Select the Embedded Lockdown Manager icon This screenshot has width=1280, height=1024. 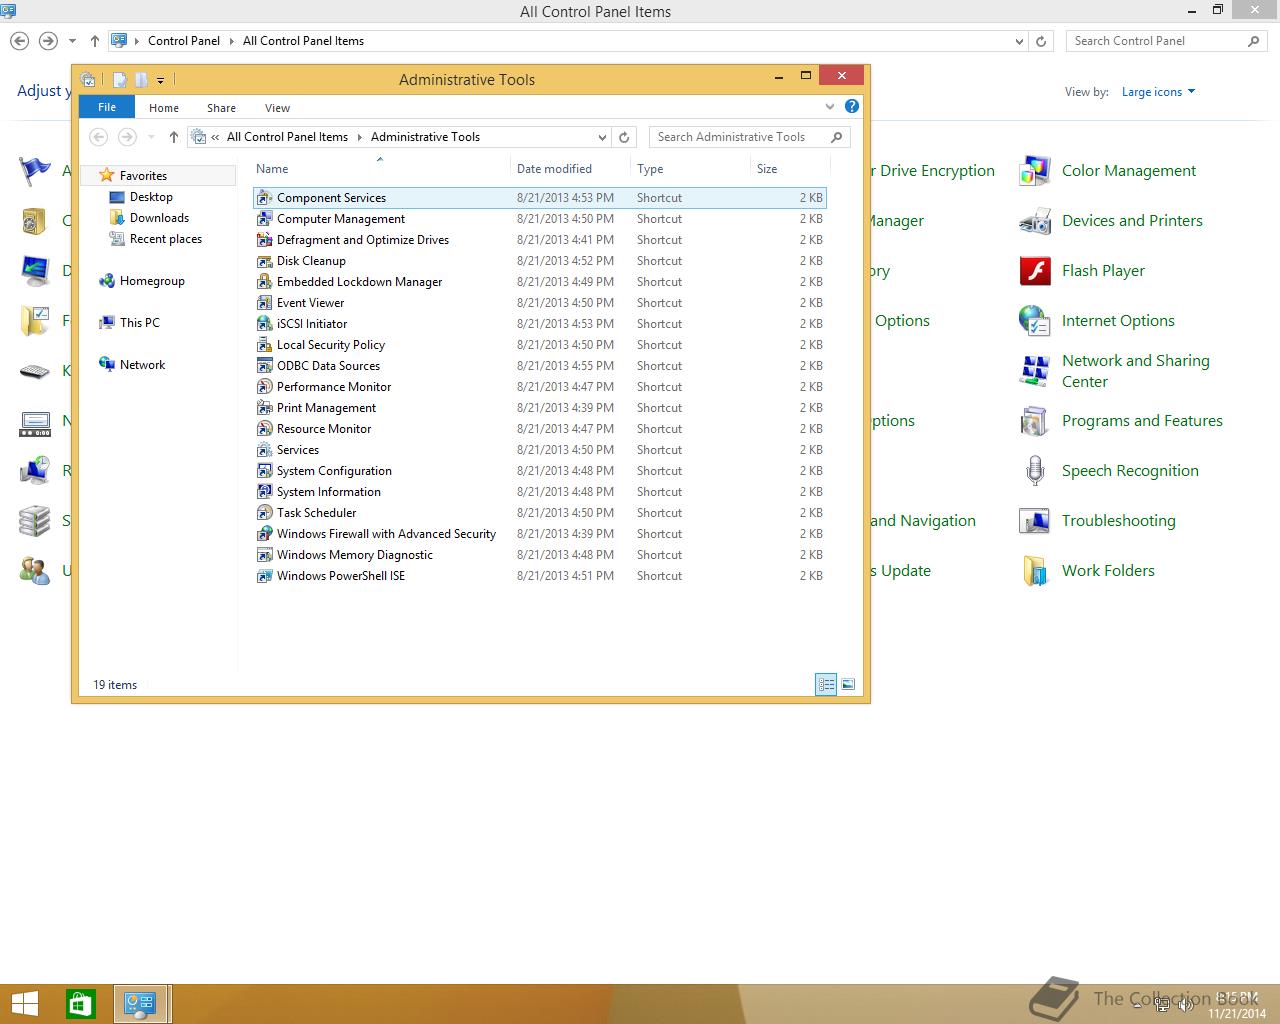click(264, 282)
